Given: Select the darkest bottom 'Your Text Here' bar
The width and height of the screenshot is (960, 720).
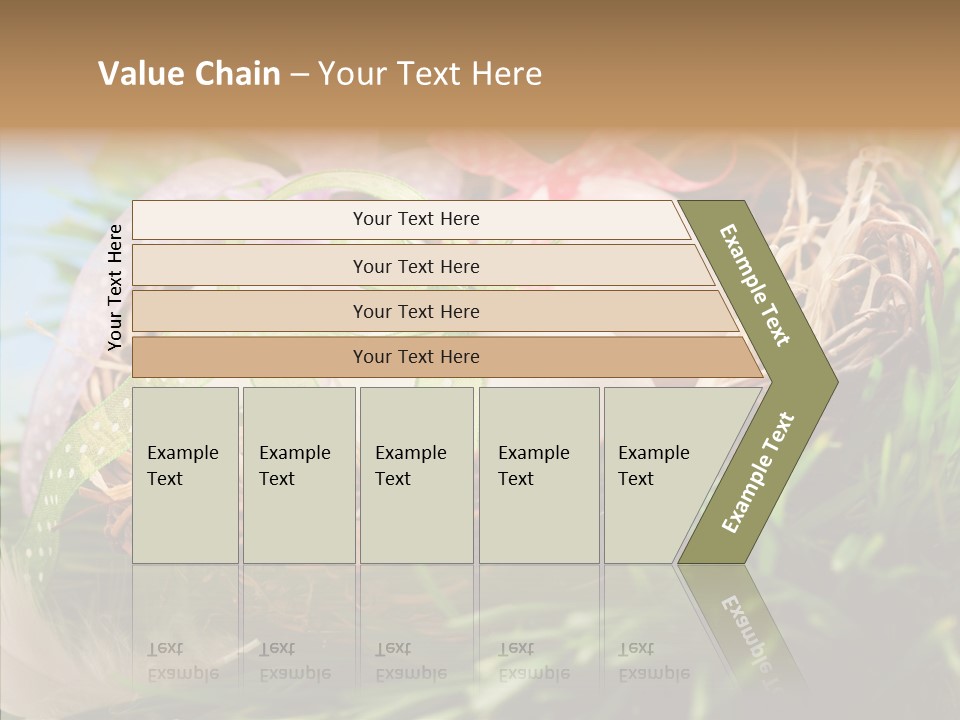Looking at the screenshot, I should (x=415, y=357).
